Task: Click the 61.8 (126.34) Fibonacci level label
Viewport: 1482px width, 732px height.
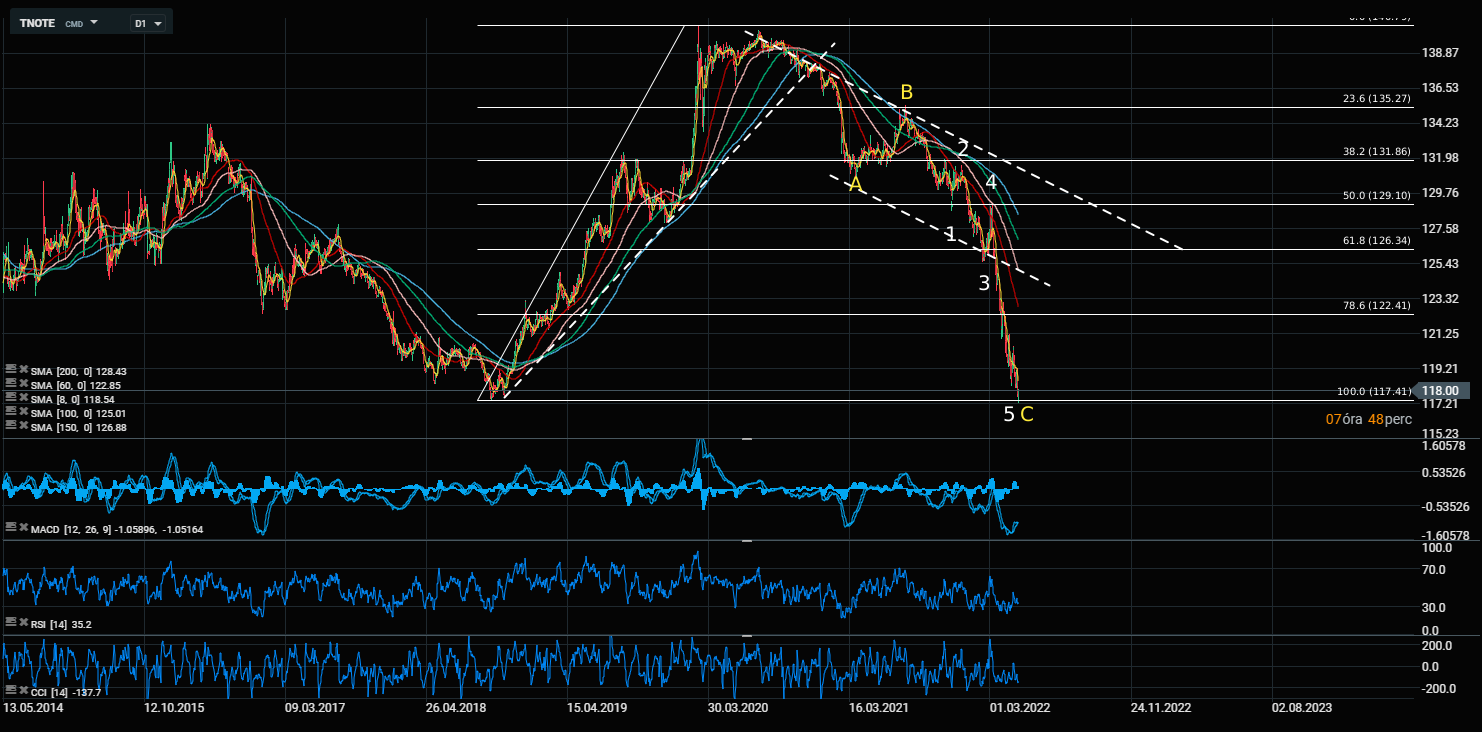Action: pos(1375,240)
